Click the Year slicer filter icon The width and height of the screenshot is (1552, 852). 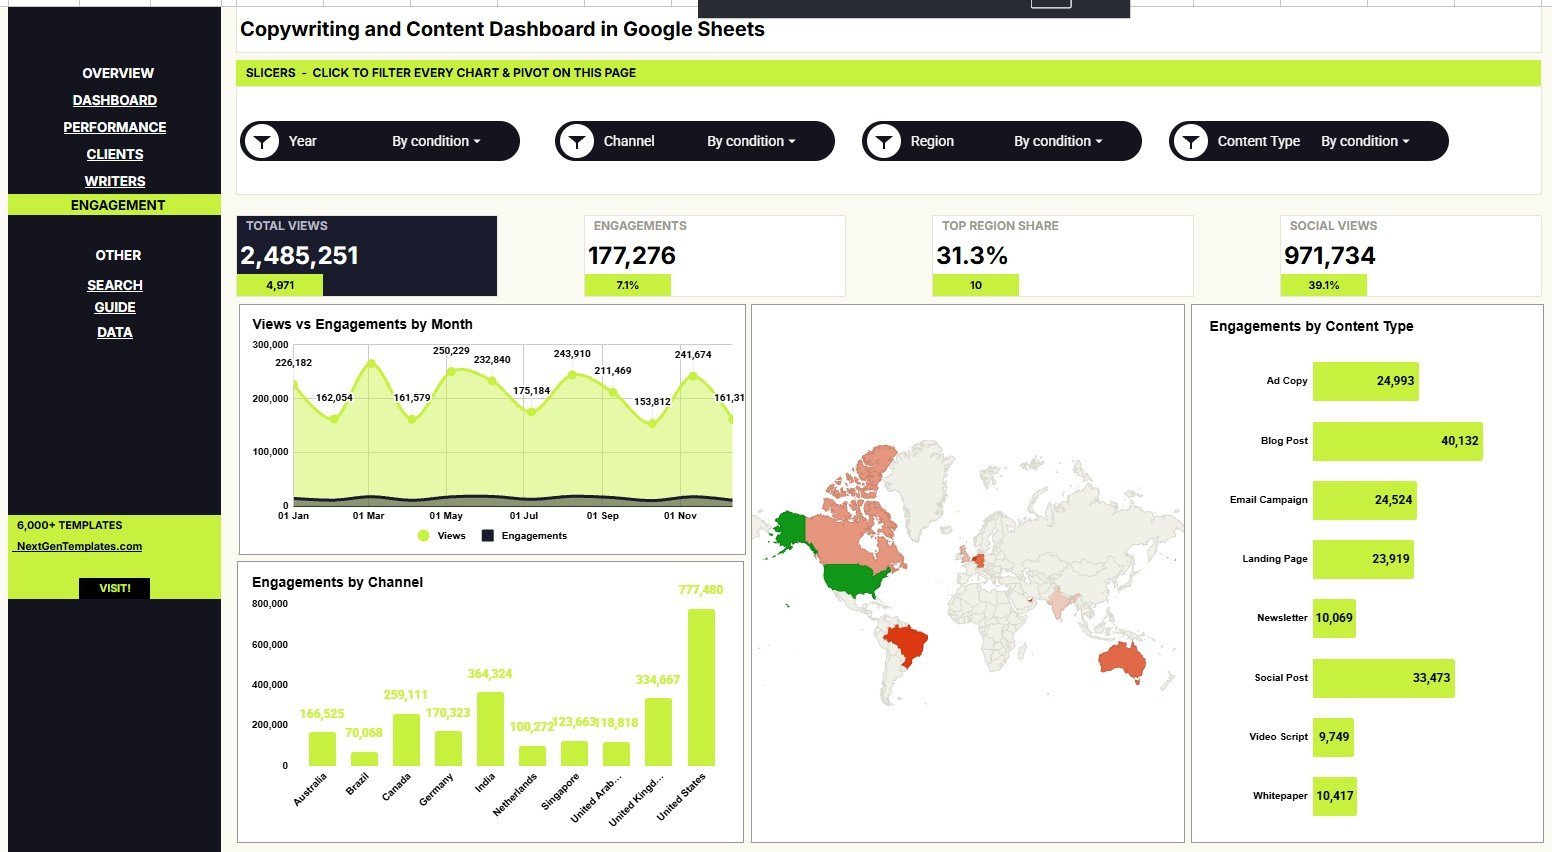coord(262,141)
